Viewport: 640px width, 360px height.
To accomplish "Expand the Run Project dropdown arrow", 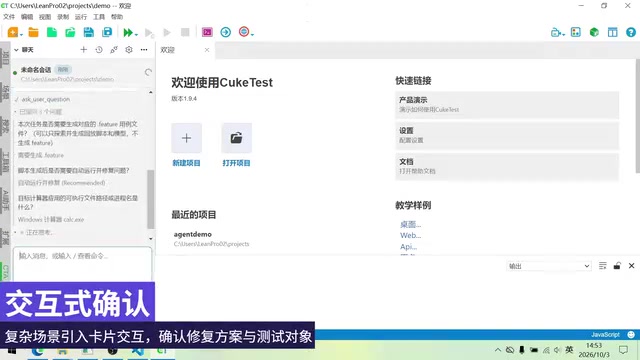I will pyautogui.click(x=136, y=35).
